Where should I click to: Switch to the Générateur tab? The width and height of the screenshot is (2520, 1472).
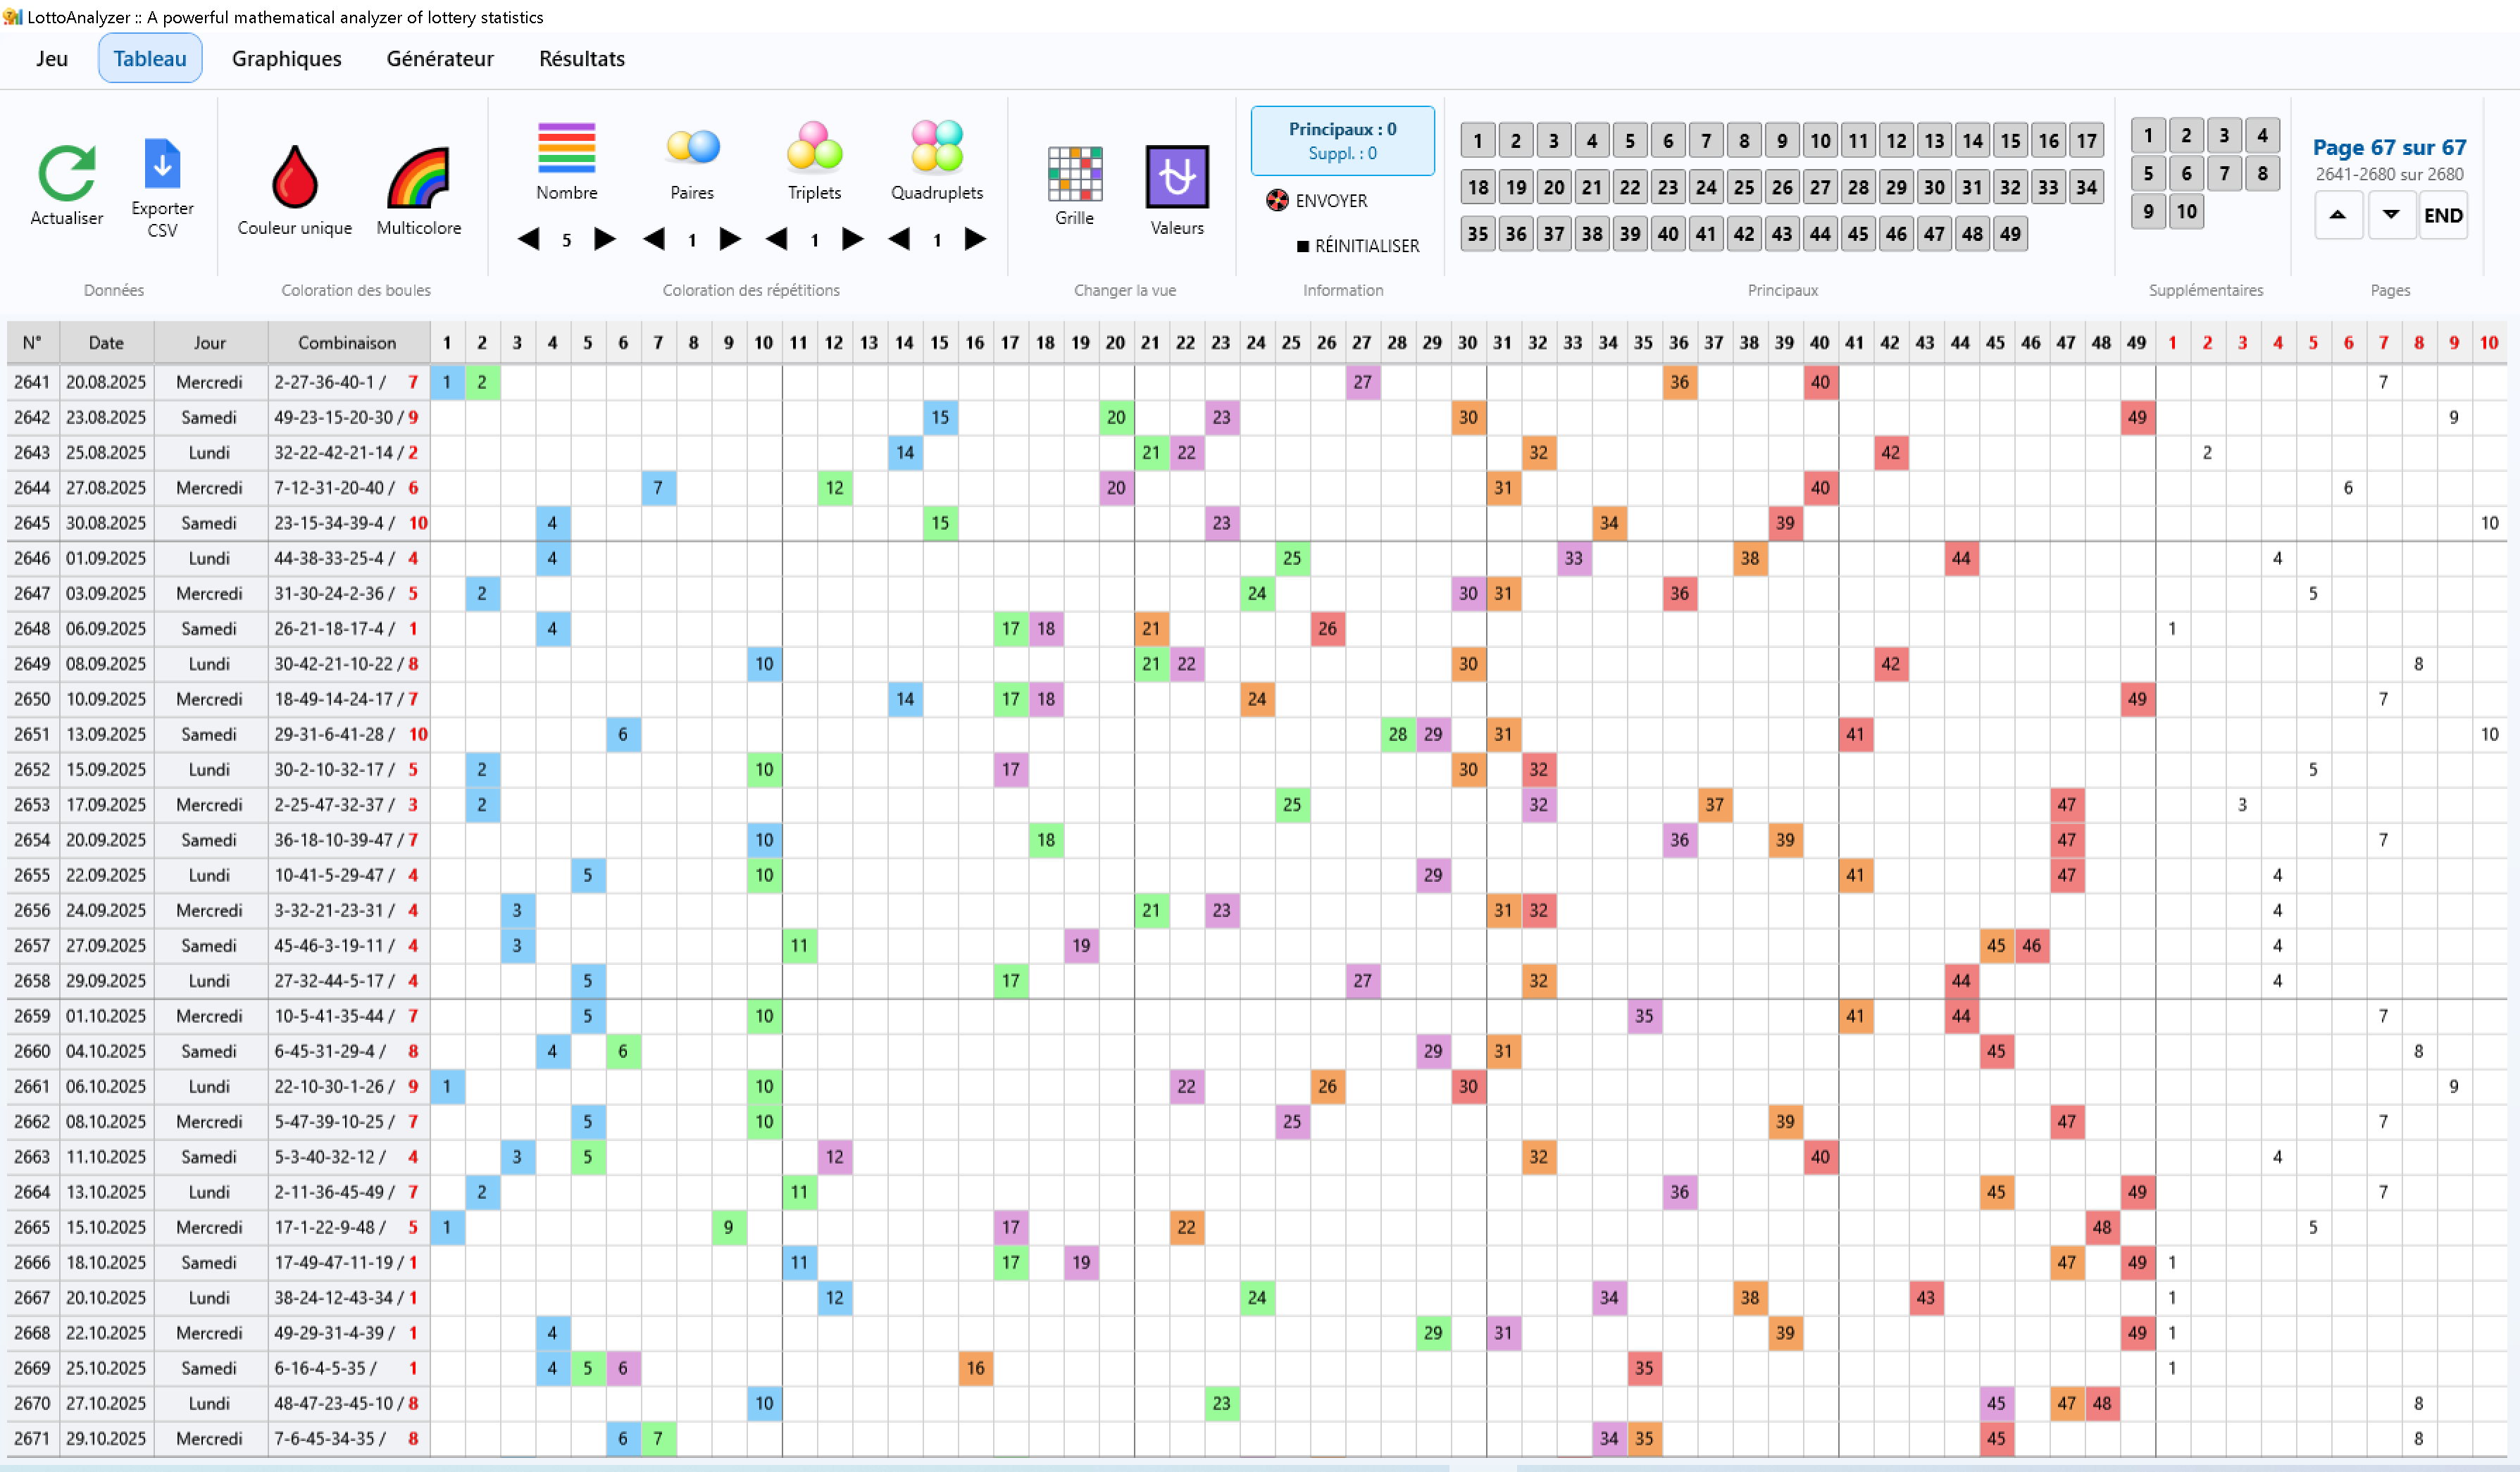pos(440,58)
